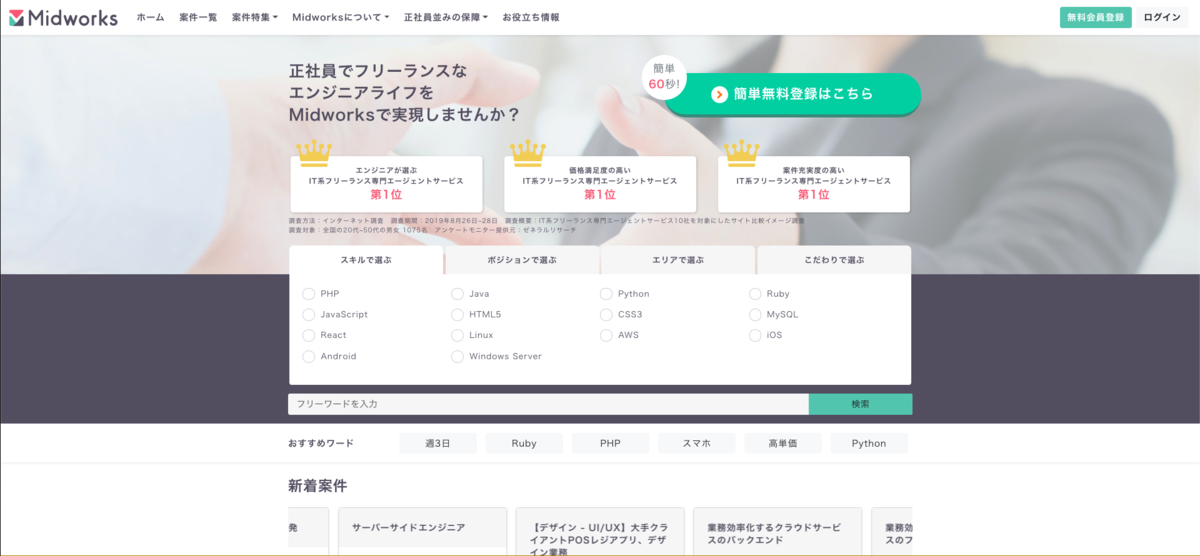Click the 高単価 recommended word
The width and height of the screenshot is (1200, 556).
pos(783,443)
